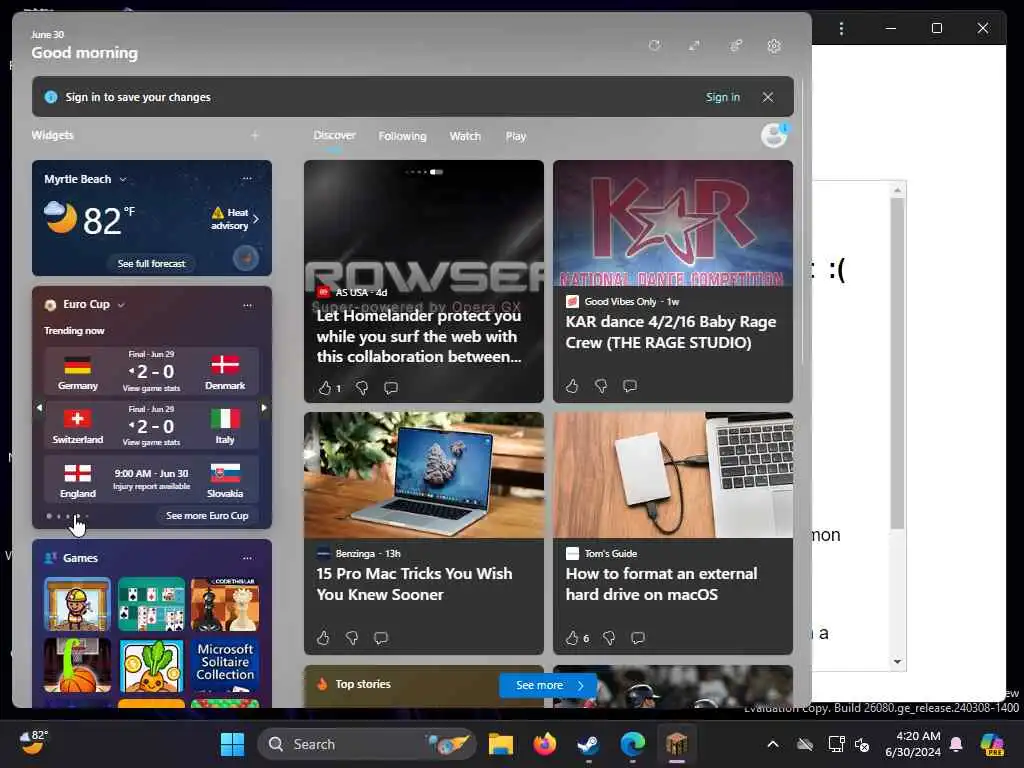Screen dimensions: 1024x768
Task: Comment on format external hard drive article
Action: coord(638,637)
